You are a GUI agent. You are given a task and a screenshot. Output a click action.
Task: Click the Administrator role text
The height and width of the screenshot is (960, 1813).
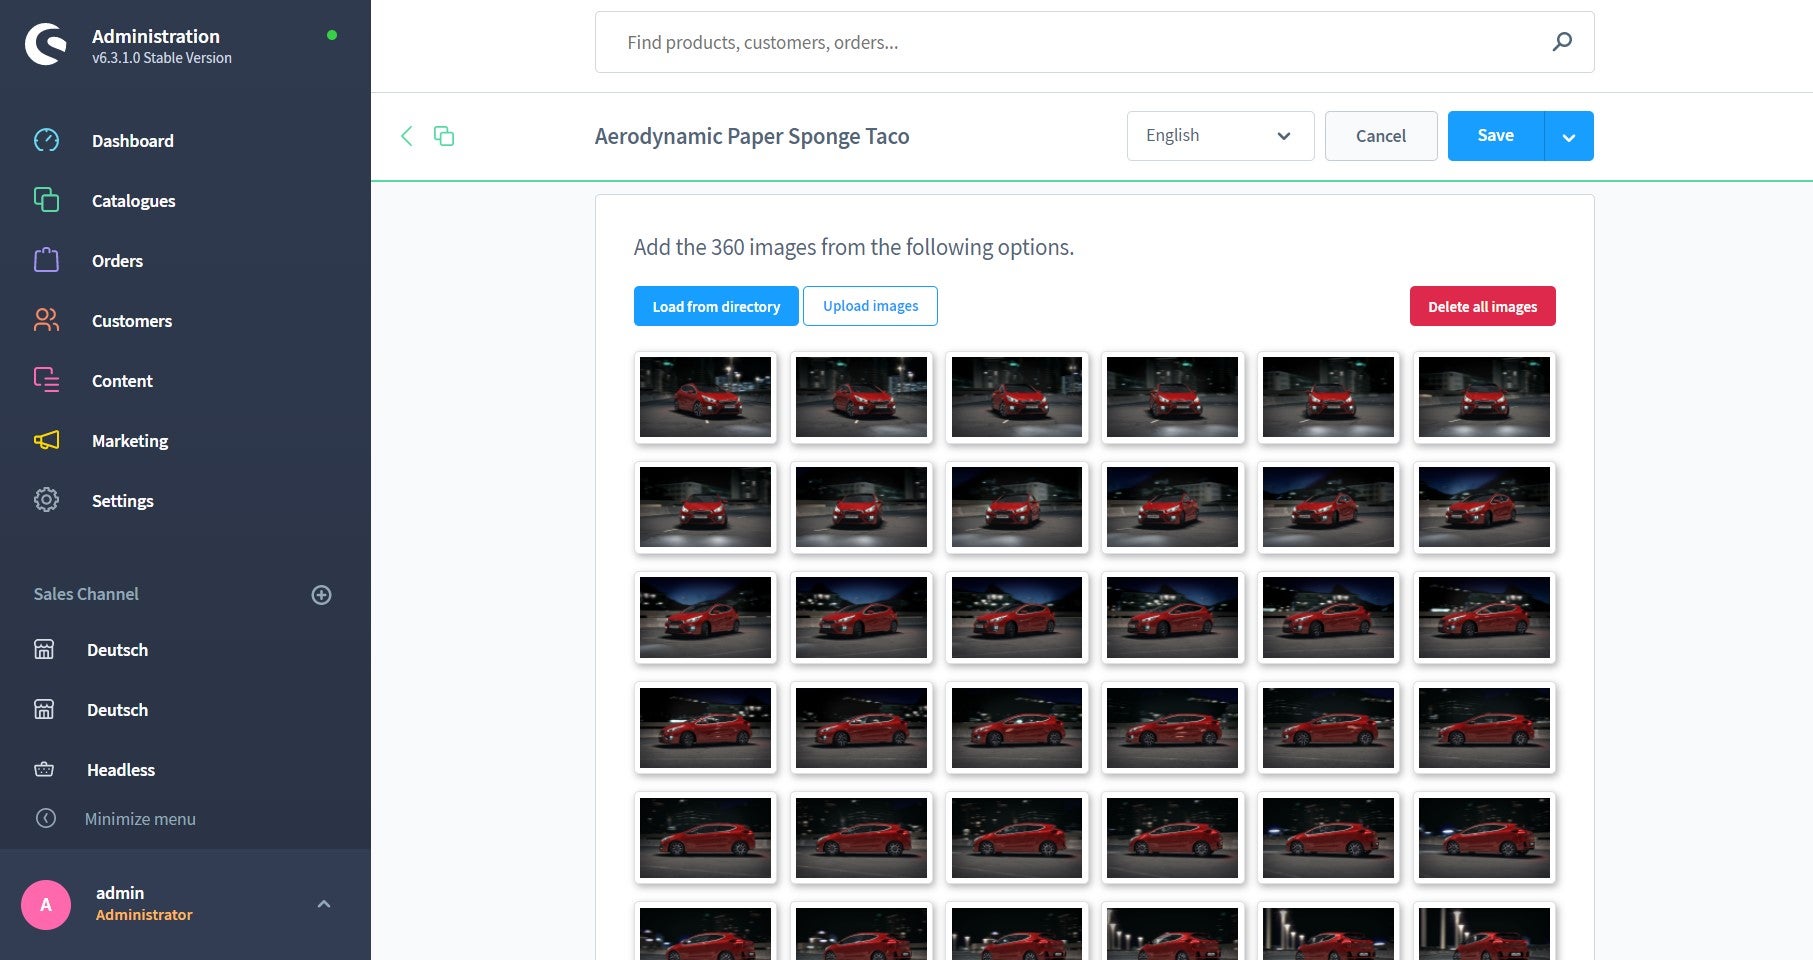pyautogui.click(x=144, y=915)
